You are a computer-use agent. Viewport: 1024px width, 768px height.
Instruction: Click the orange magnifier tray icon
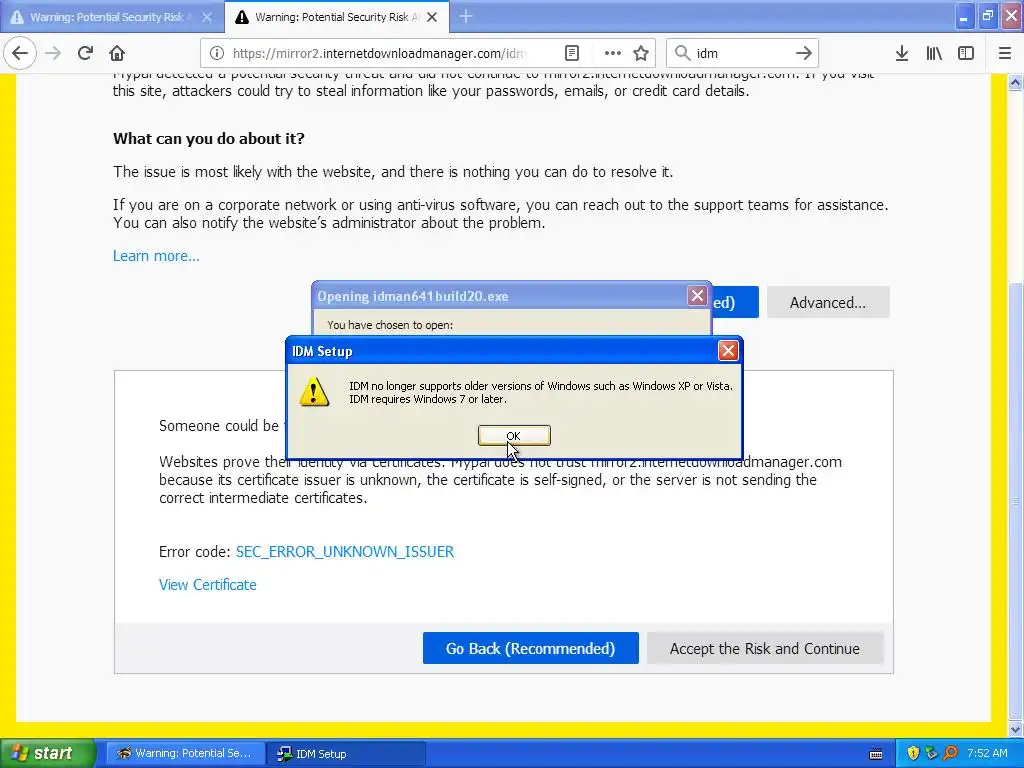pos(950,753)
